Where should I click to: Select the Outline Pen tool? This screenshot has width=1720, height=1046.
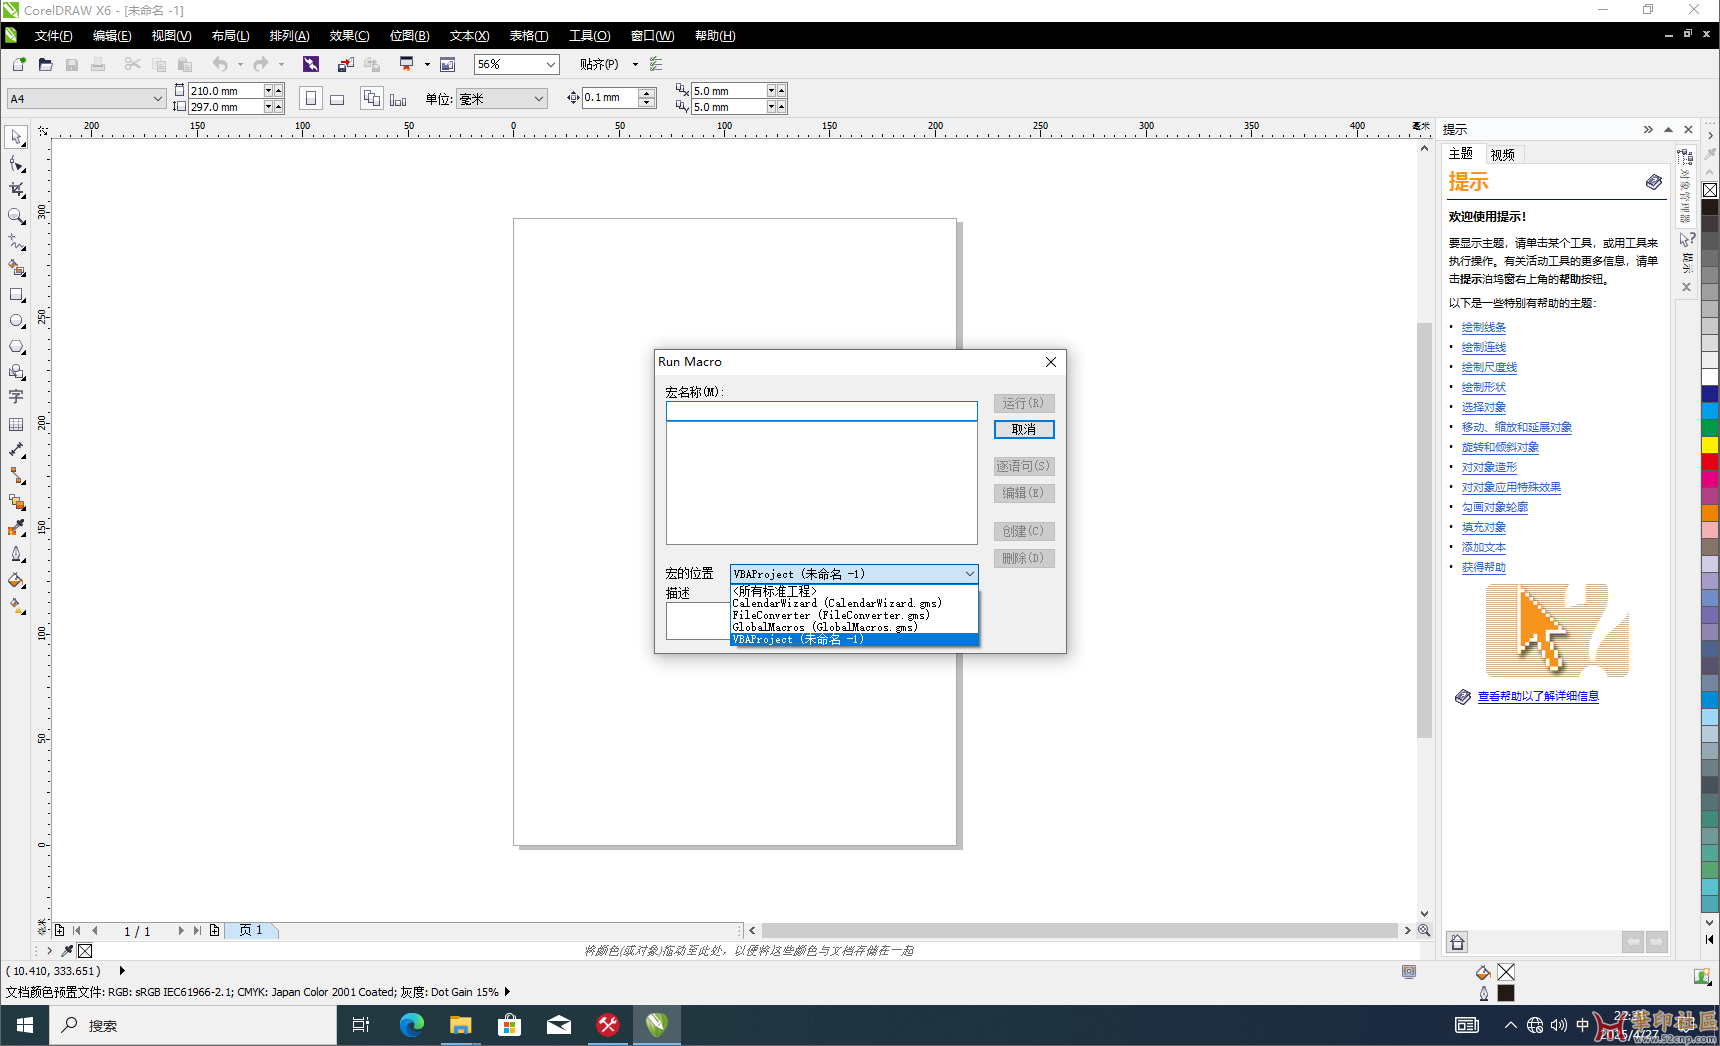tap(17, 554)
